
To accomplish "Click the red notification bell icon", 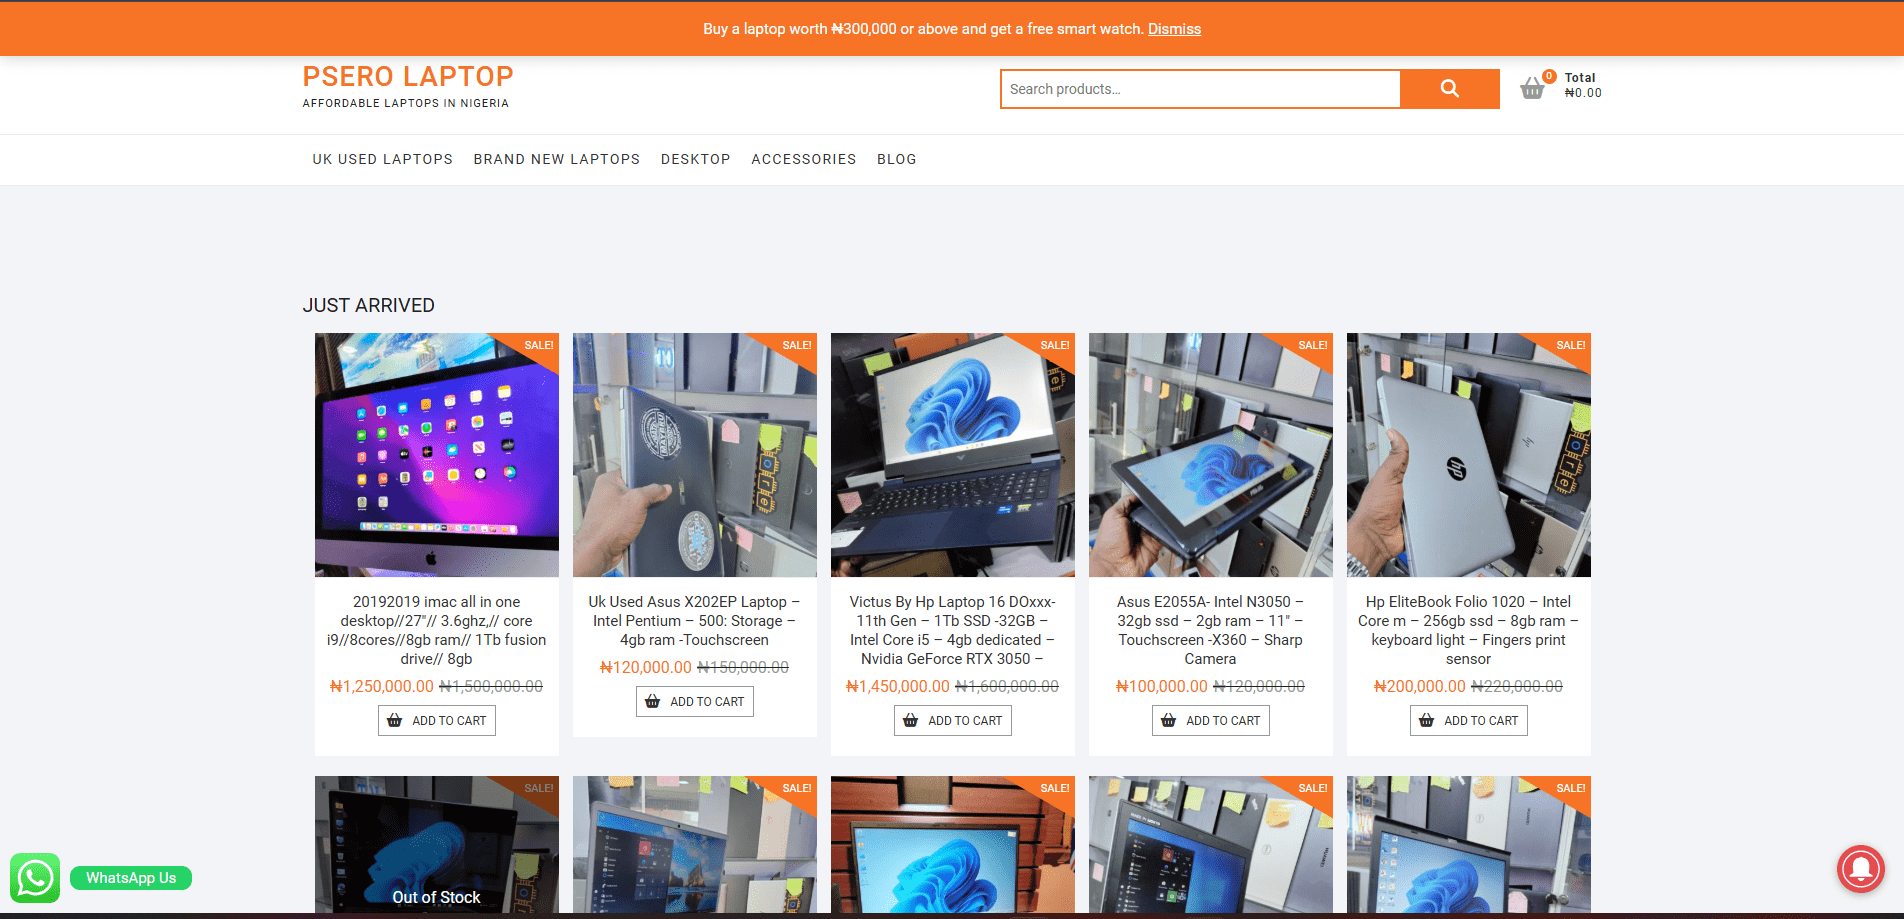I will pos(1861,868).
